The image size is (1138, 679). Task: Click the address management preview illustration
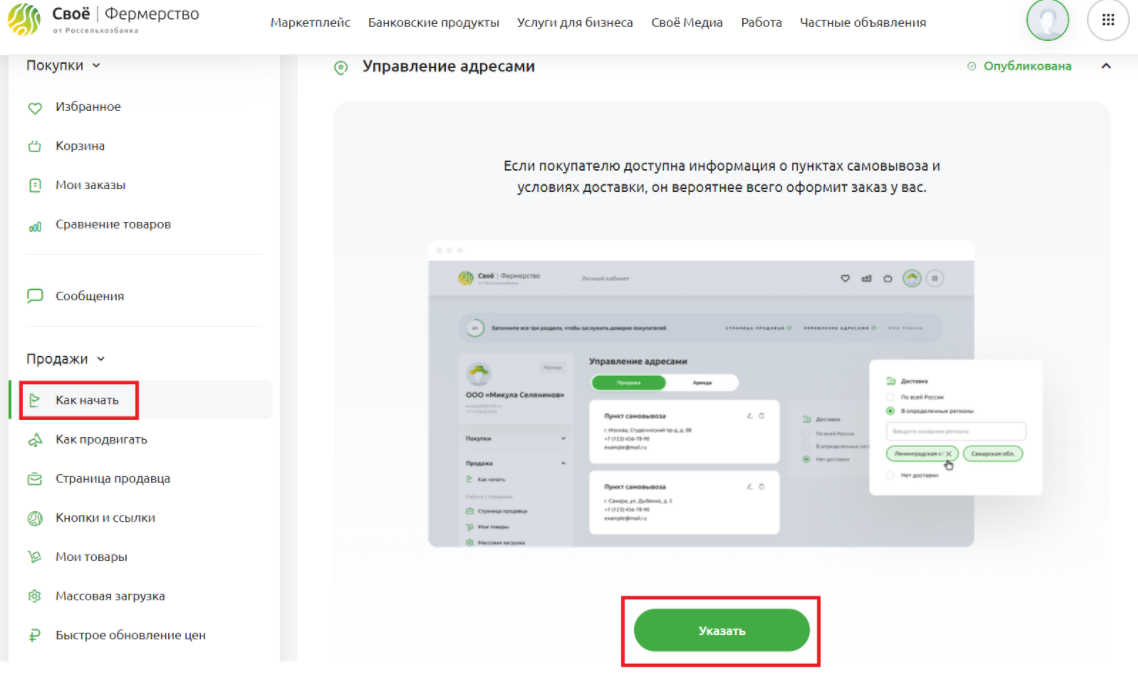735,395
